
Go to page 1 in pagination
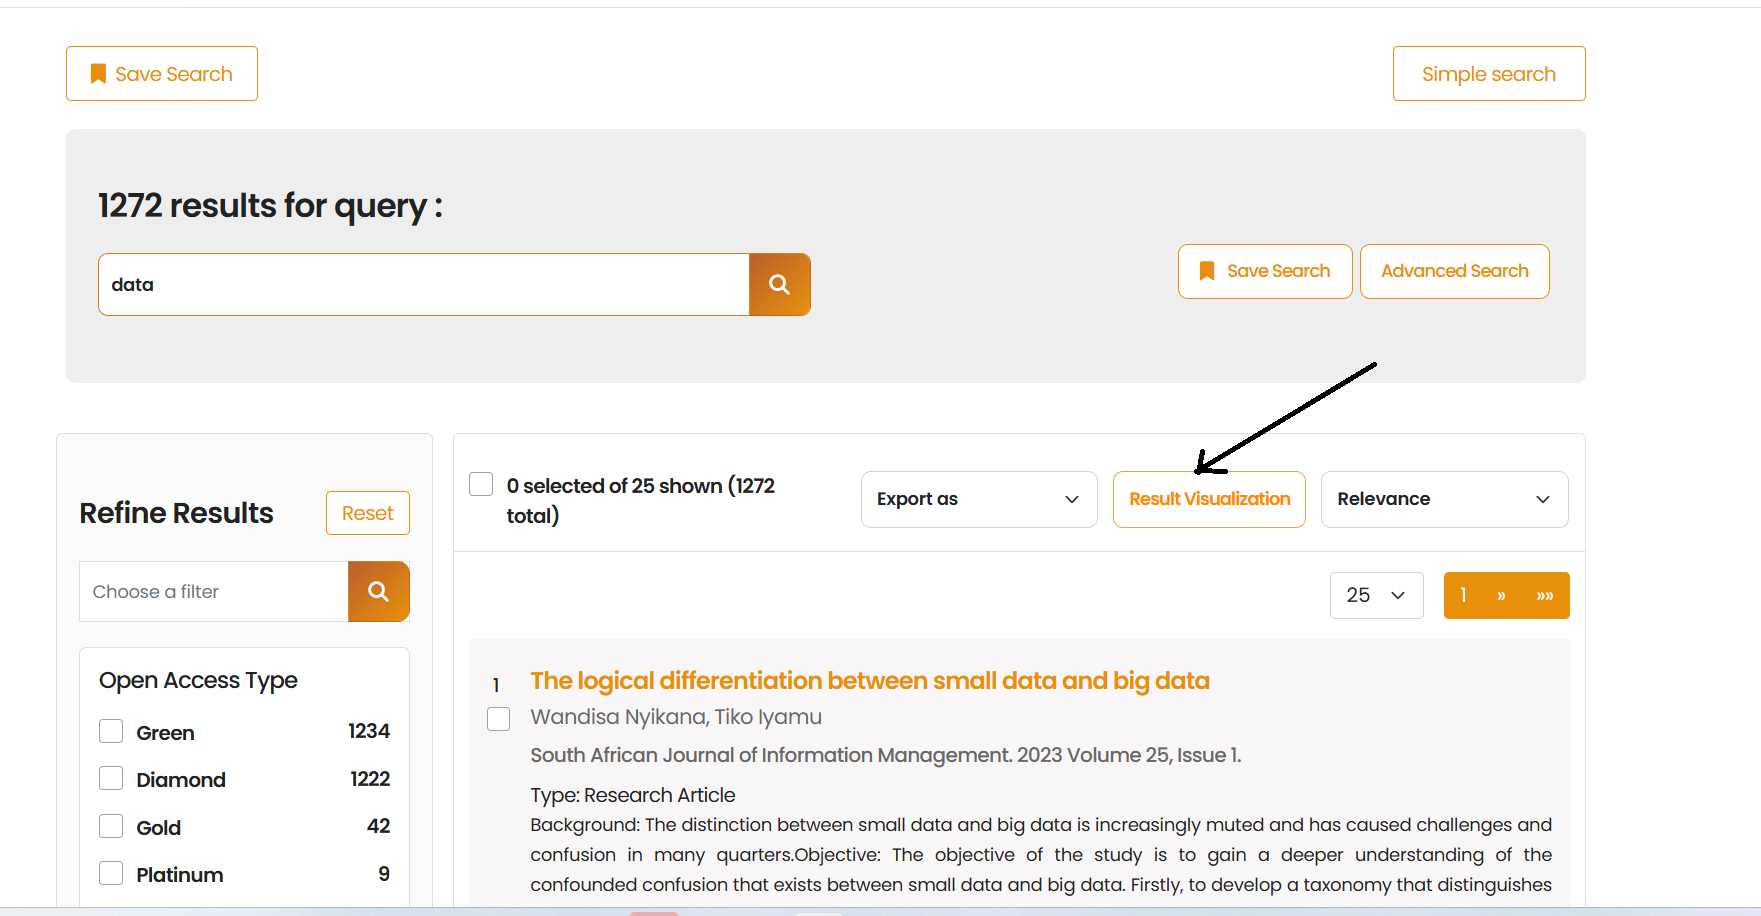coord(1463,595)
